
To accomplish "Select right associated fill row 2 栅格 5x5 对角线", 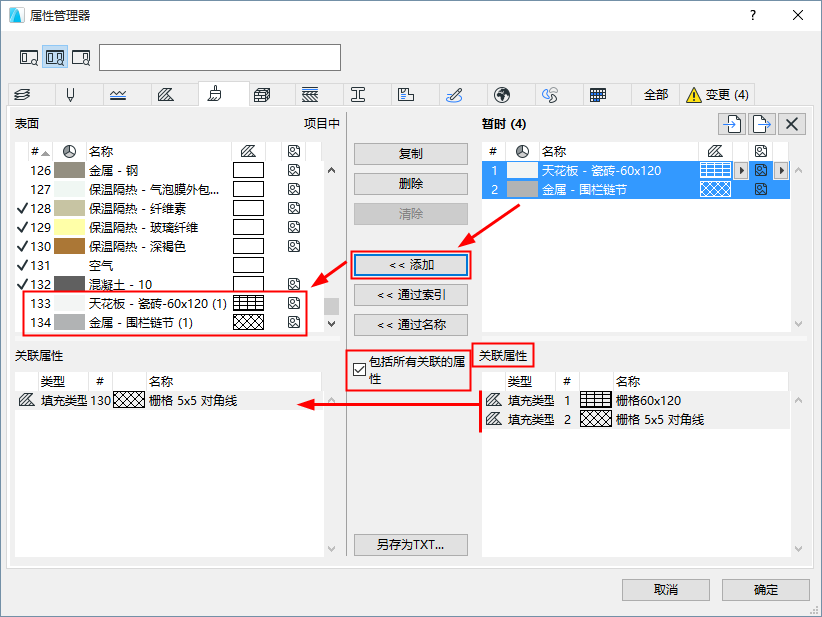I will coord(635,419).
